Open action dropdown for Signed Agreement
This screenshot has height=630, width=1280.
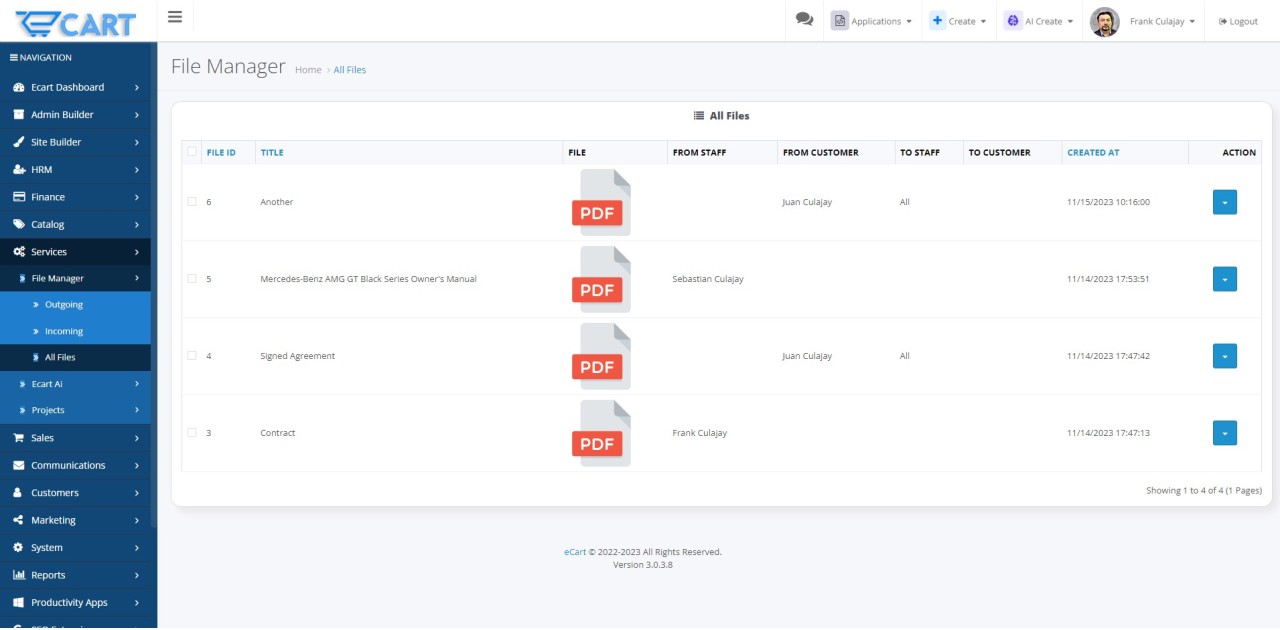(x=1225, y=356)
